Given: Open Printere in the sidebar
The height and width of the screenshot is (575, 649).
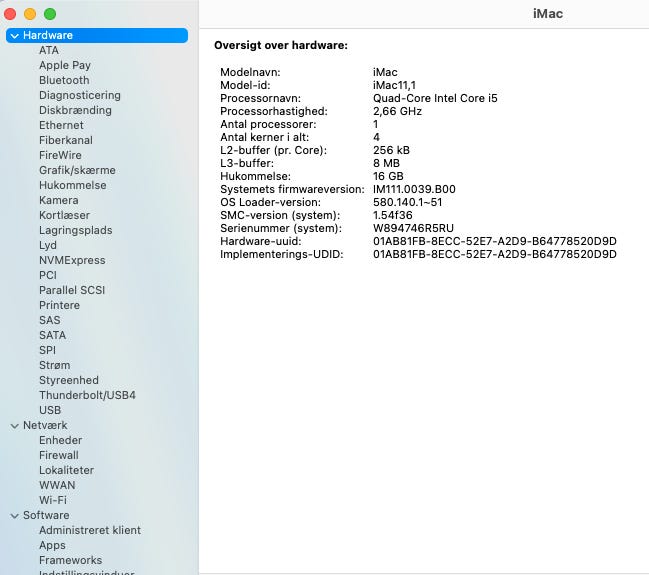Looking at the screenshot, I should pyautogui.click(x=59, y=306).
